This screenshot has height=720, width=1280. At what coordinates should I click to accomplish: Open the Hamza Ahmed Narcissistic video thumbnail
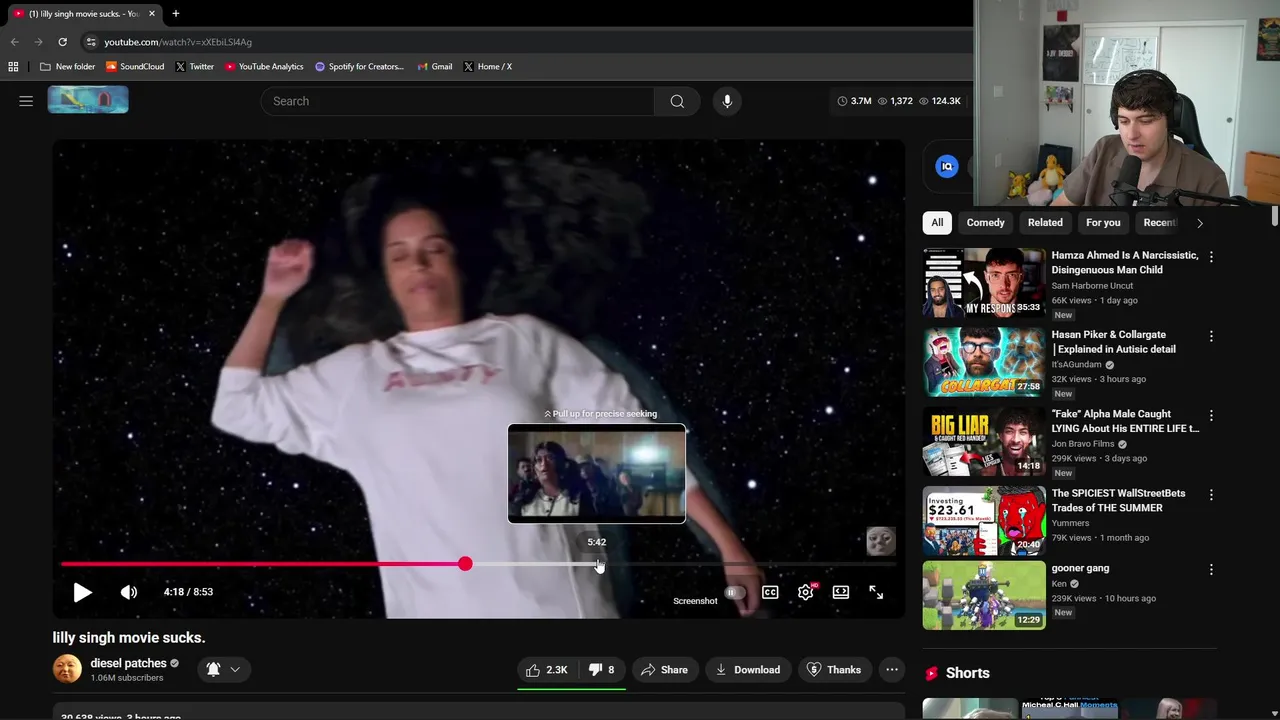(984, 283)
